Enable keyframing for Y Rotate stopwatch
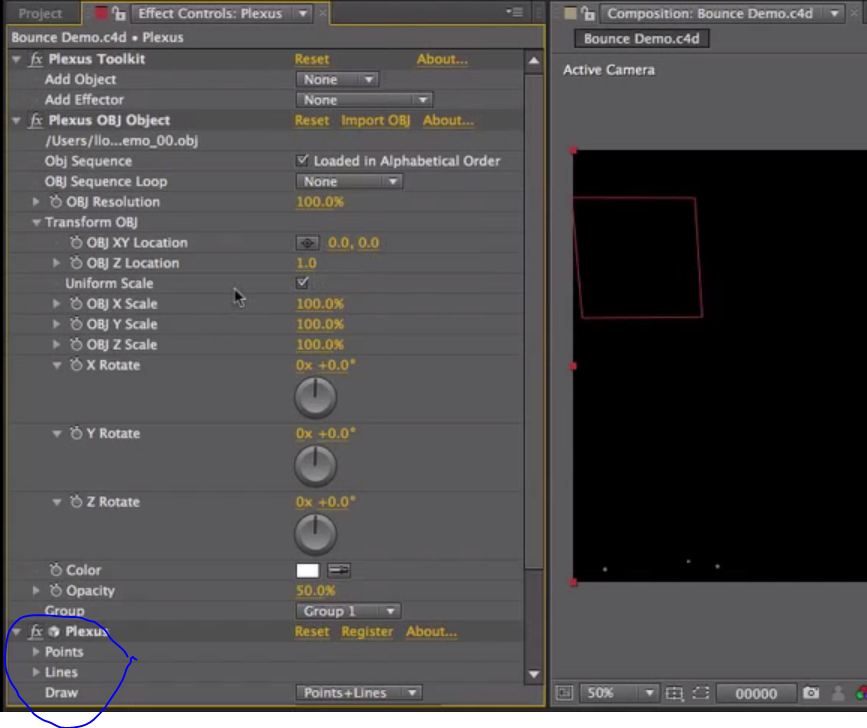 pyautogui.click(x=76, y=433)
